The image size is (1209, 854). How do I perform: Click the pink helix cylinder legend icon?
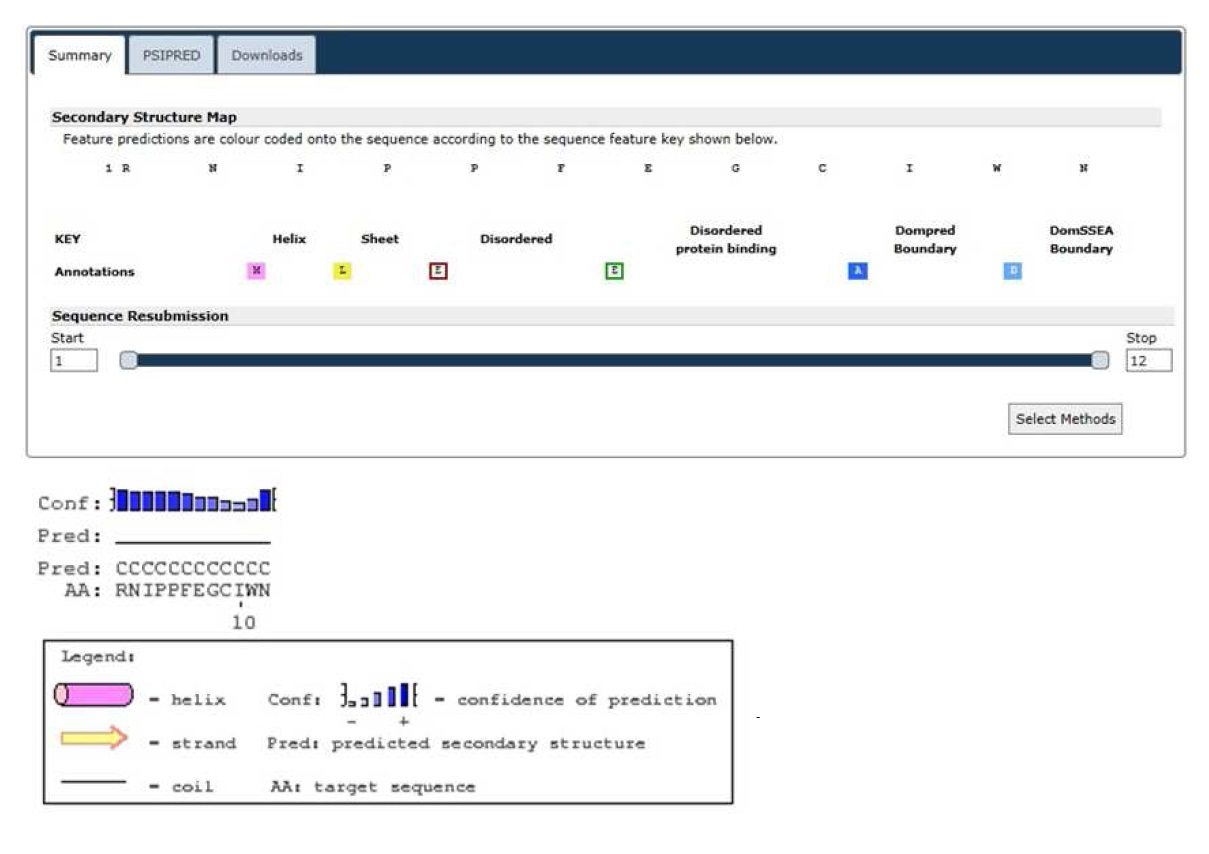93,694
